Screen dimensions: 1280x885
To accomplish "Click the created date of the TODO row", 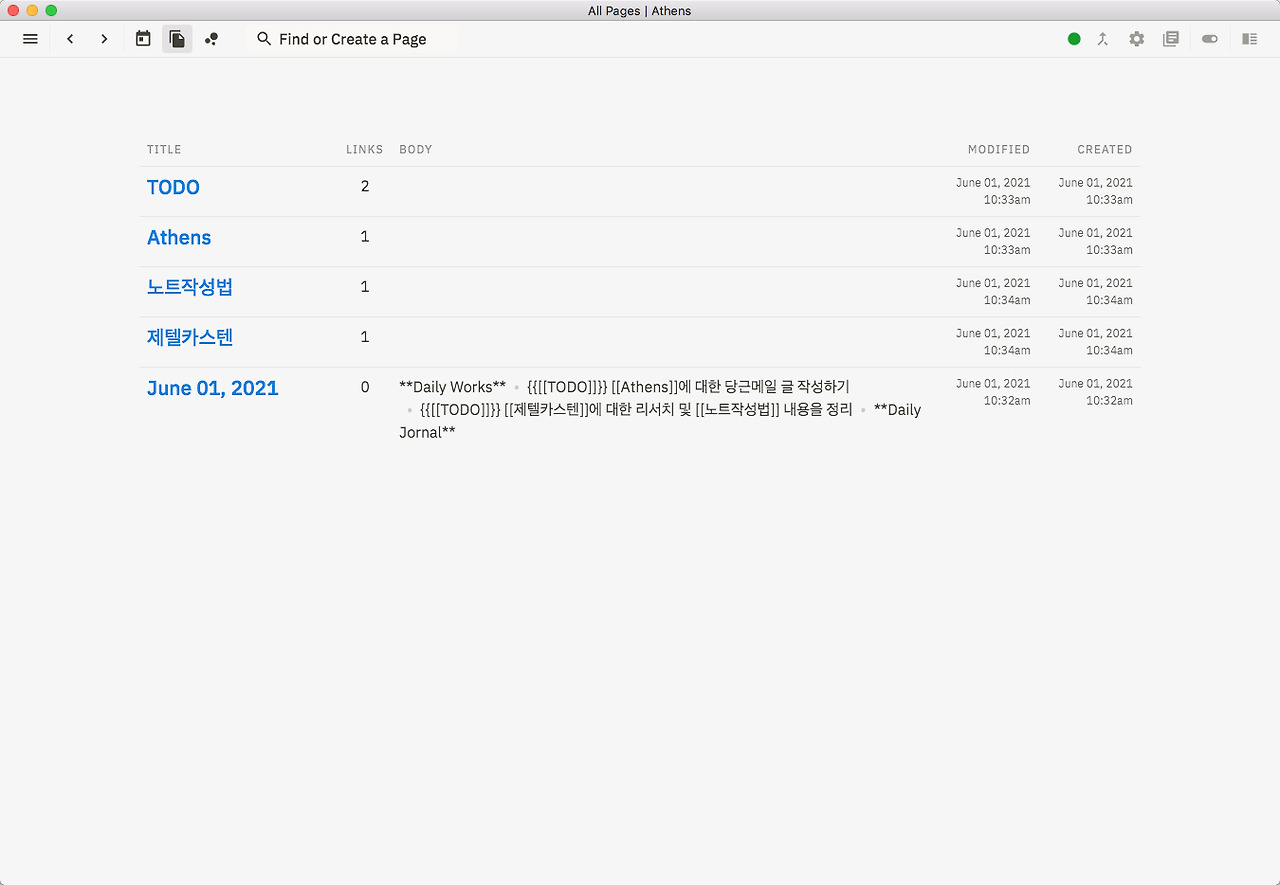I will point(1096,191).
